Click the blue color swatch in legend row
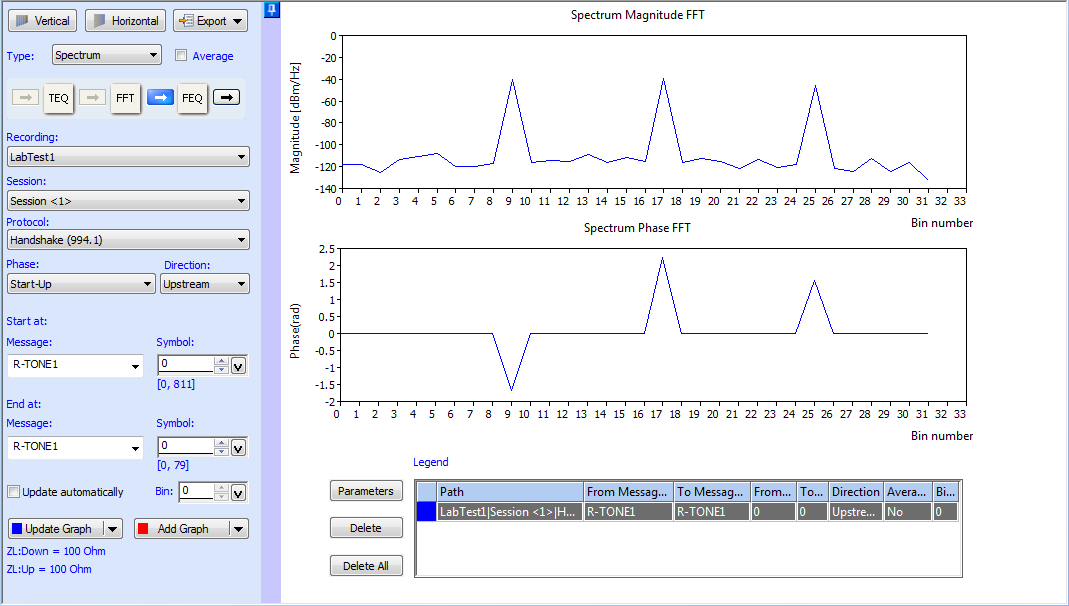Viewport: 1069px width, 606px height. click(x=426, y=512)
